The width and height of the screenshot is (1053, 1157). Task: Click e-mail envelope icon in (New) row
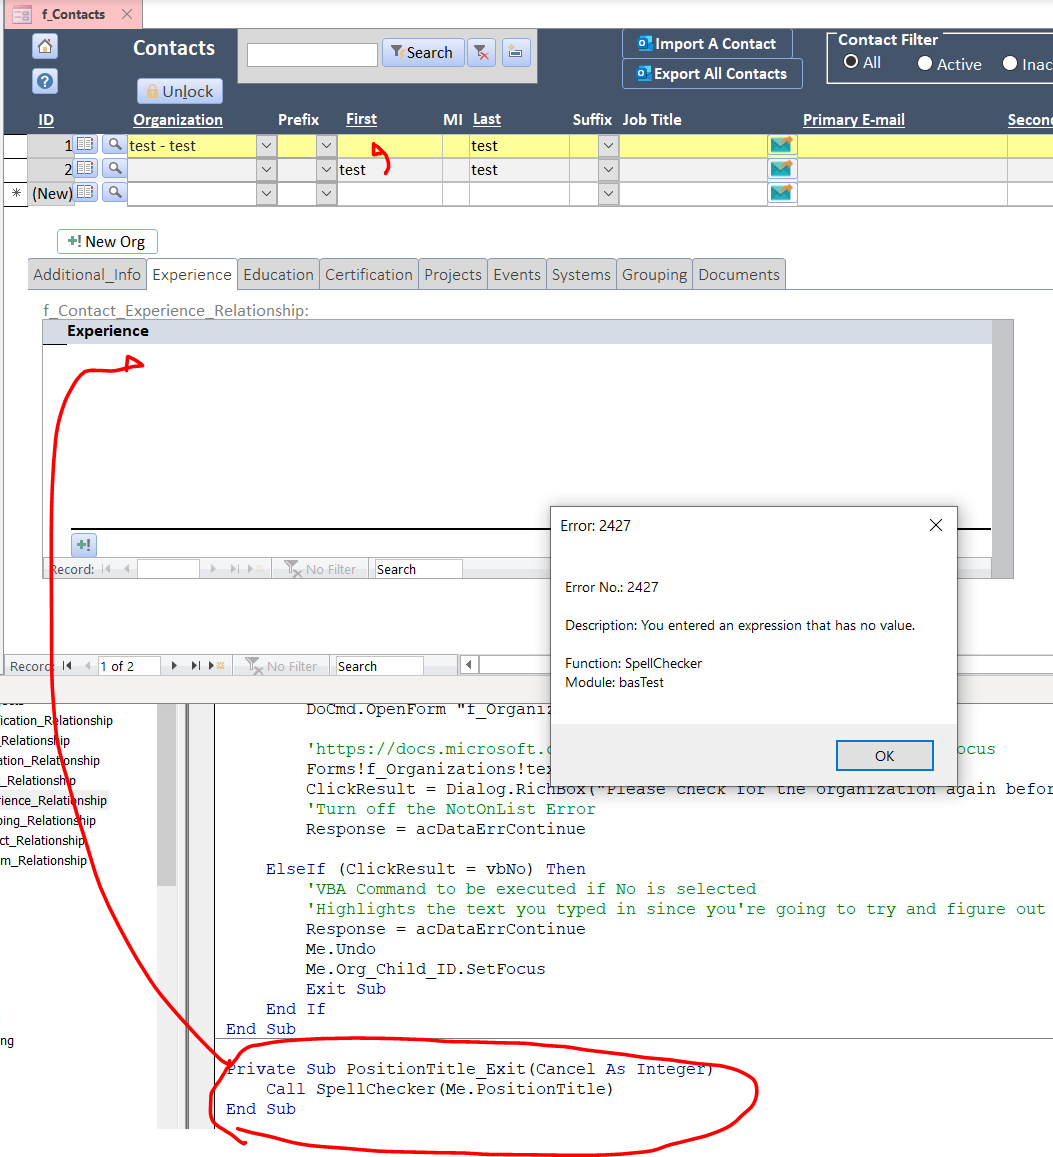(x=781, y=193)
